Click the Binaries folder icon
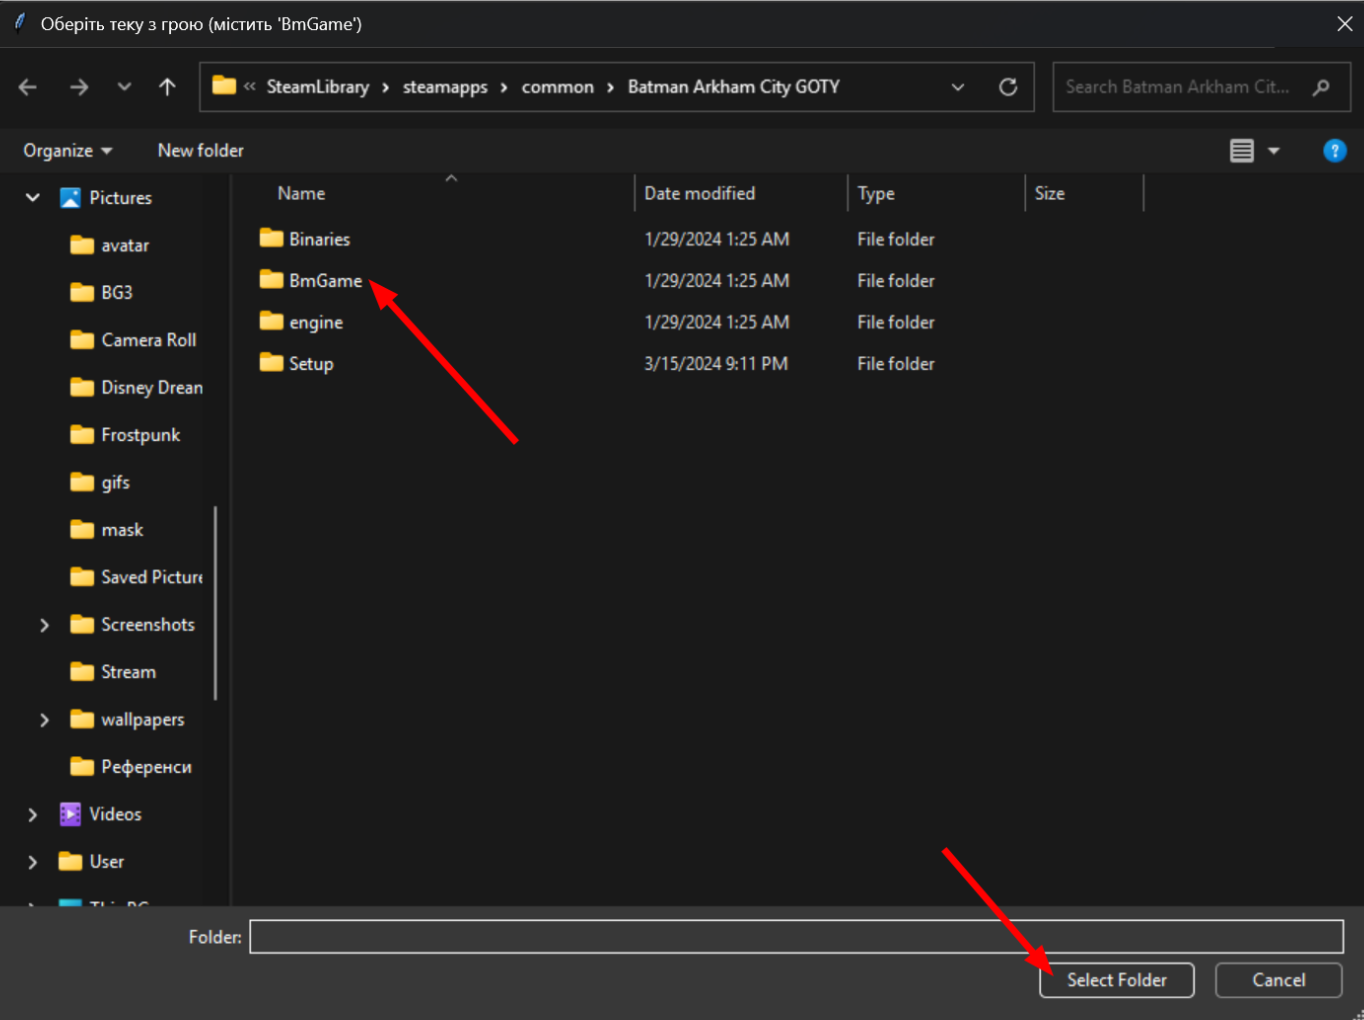 pyautogui.click(x=271, y=238)
